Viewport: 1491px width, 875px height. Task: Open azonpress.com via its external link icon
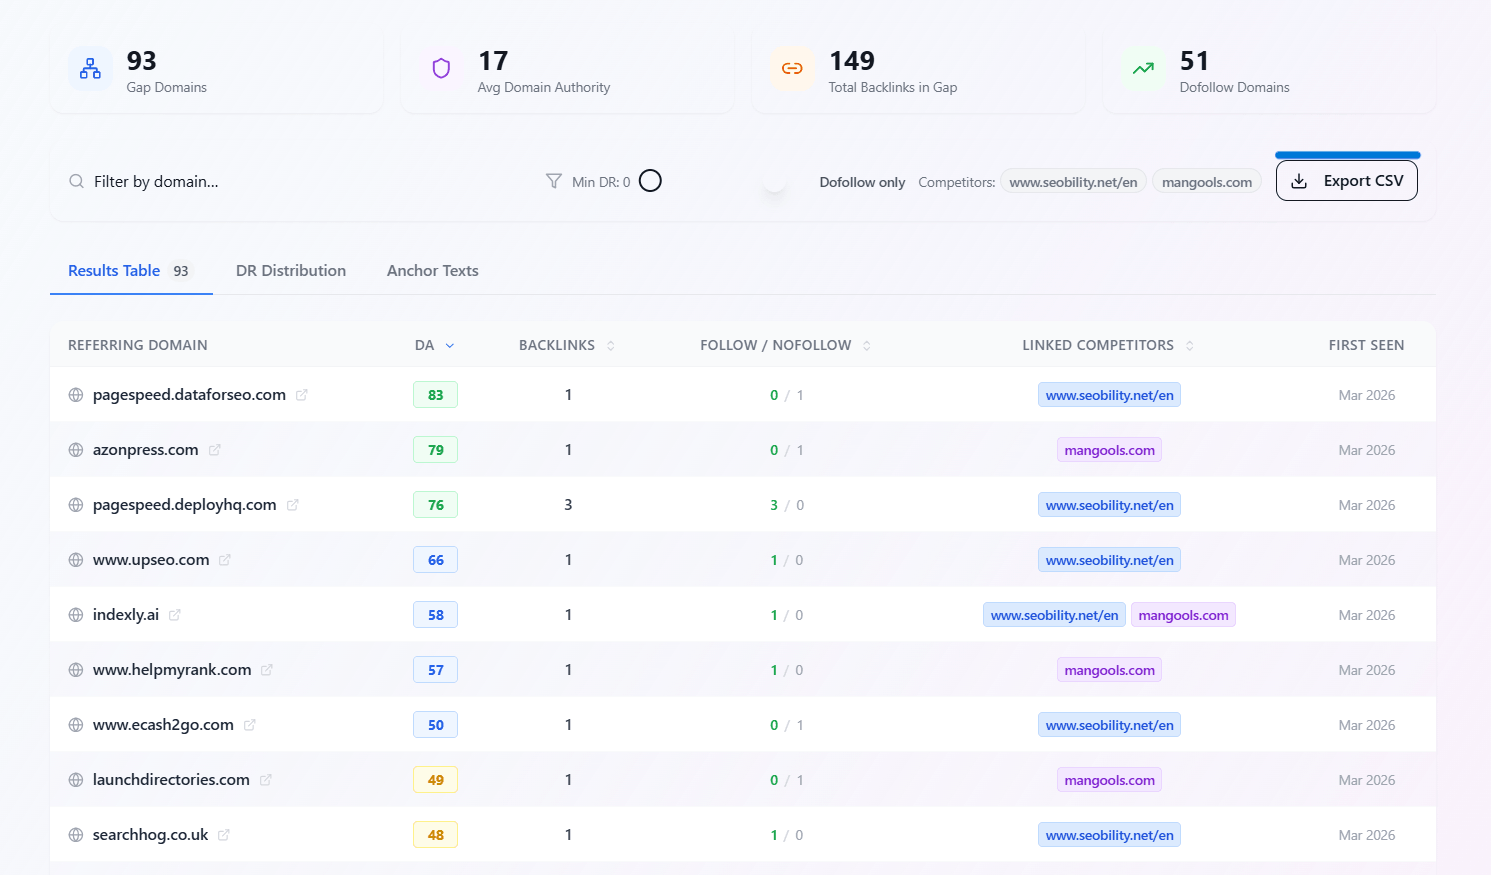214,449
